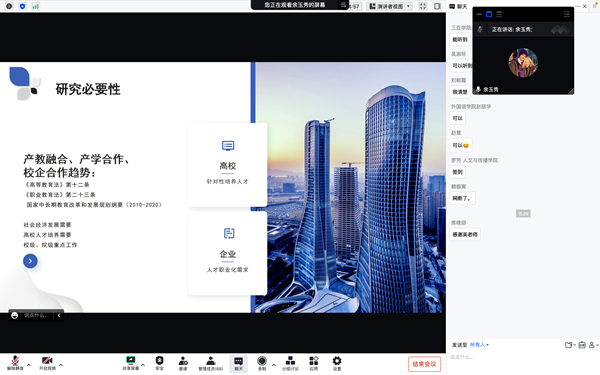This screenshot has width=600, height=375.
Task: Click chat message 网断了。
Action: tap(462, 198)
